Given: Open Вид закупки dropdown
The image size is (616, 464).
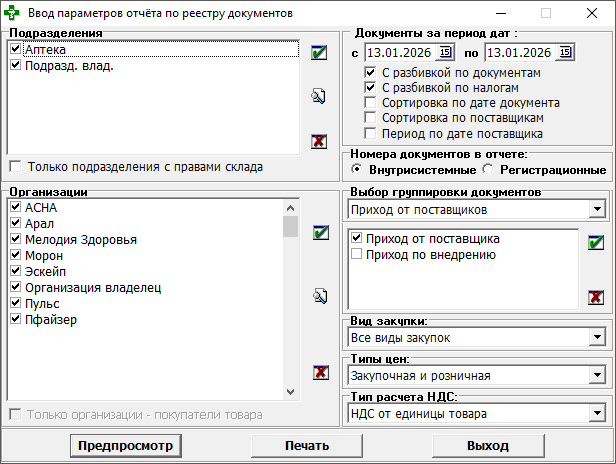Looking at the screenshot, I should [597, 337].
